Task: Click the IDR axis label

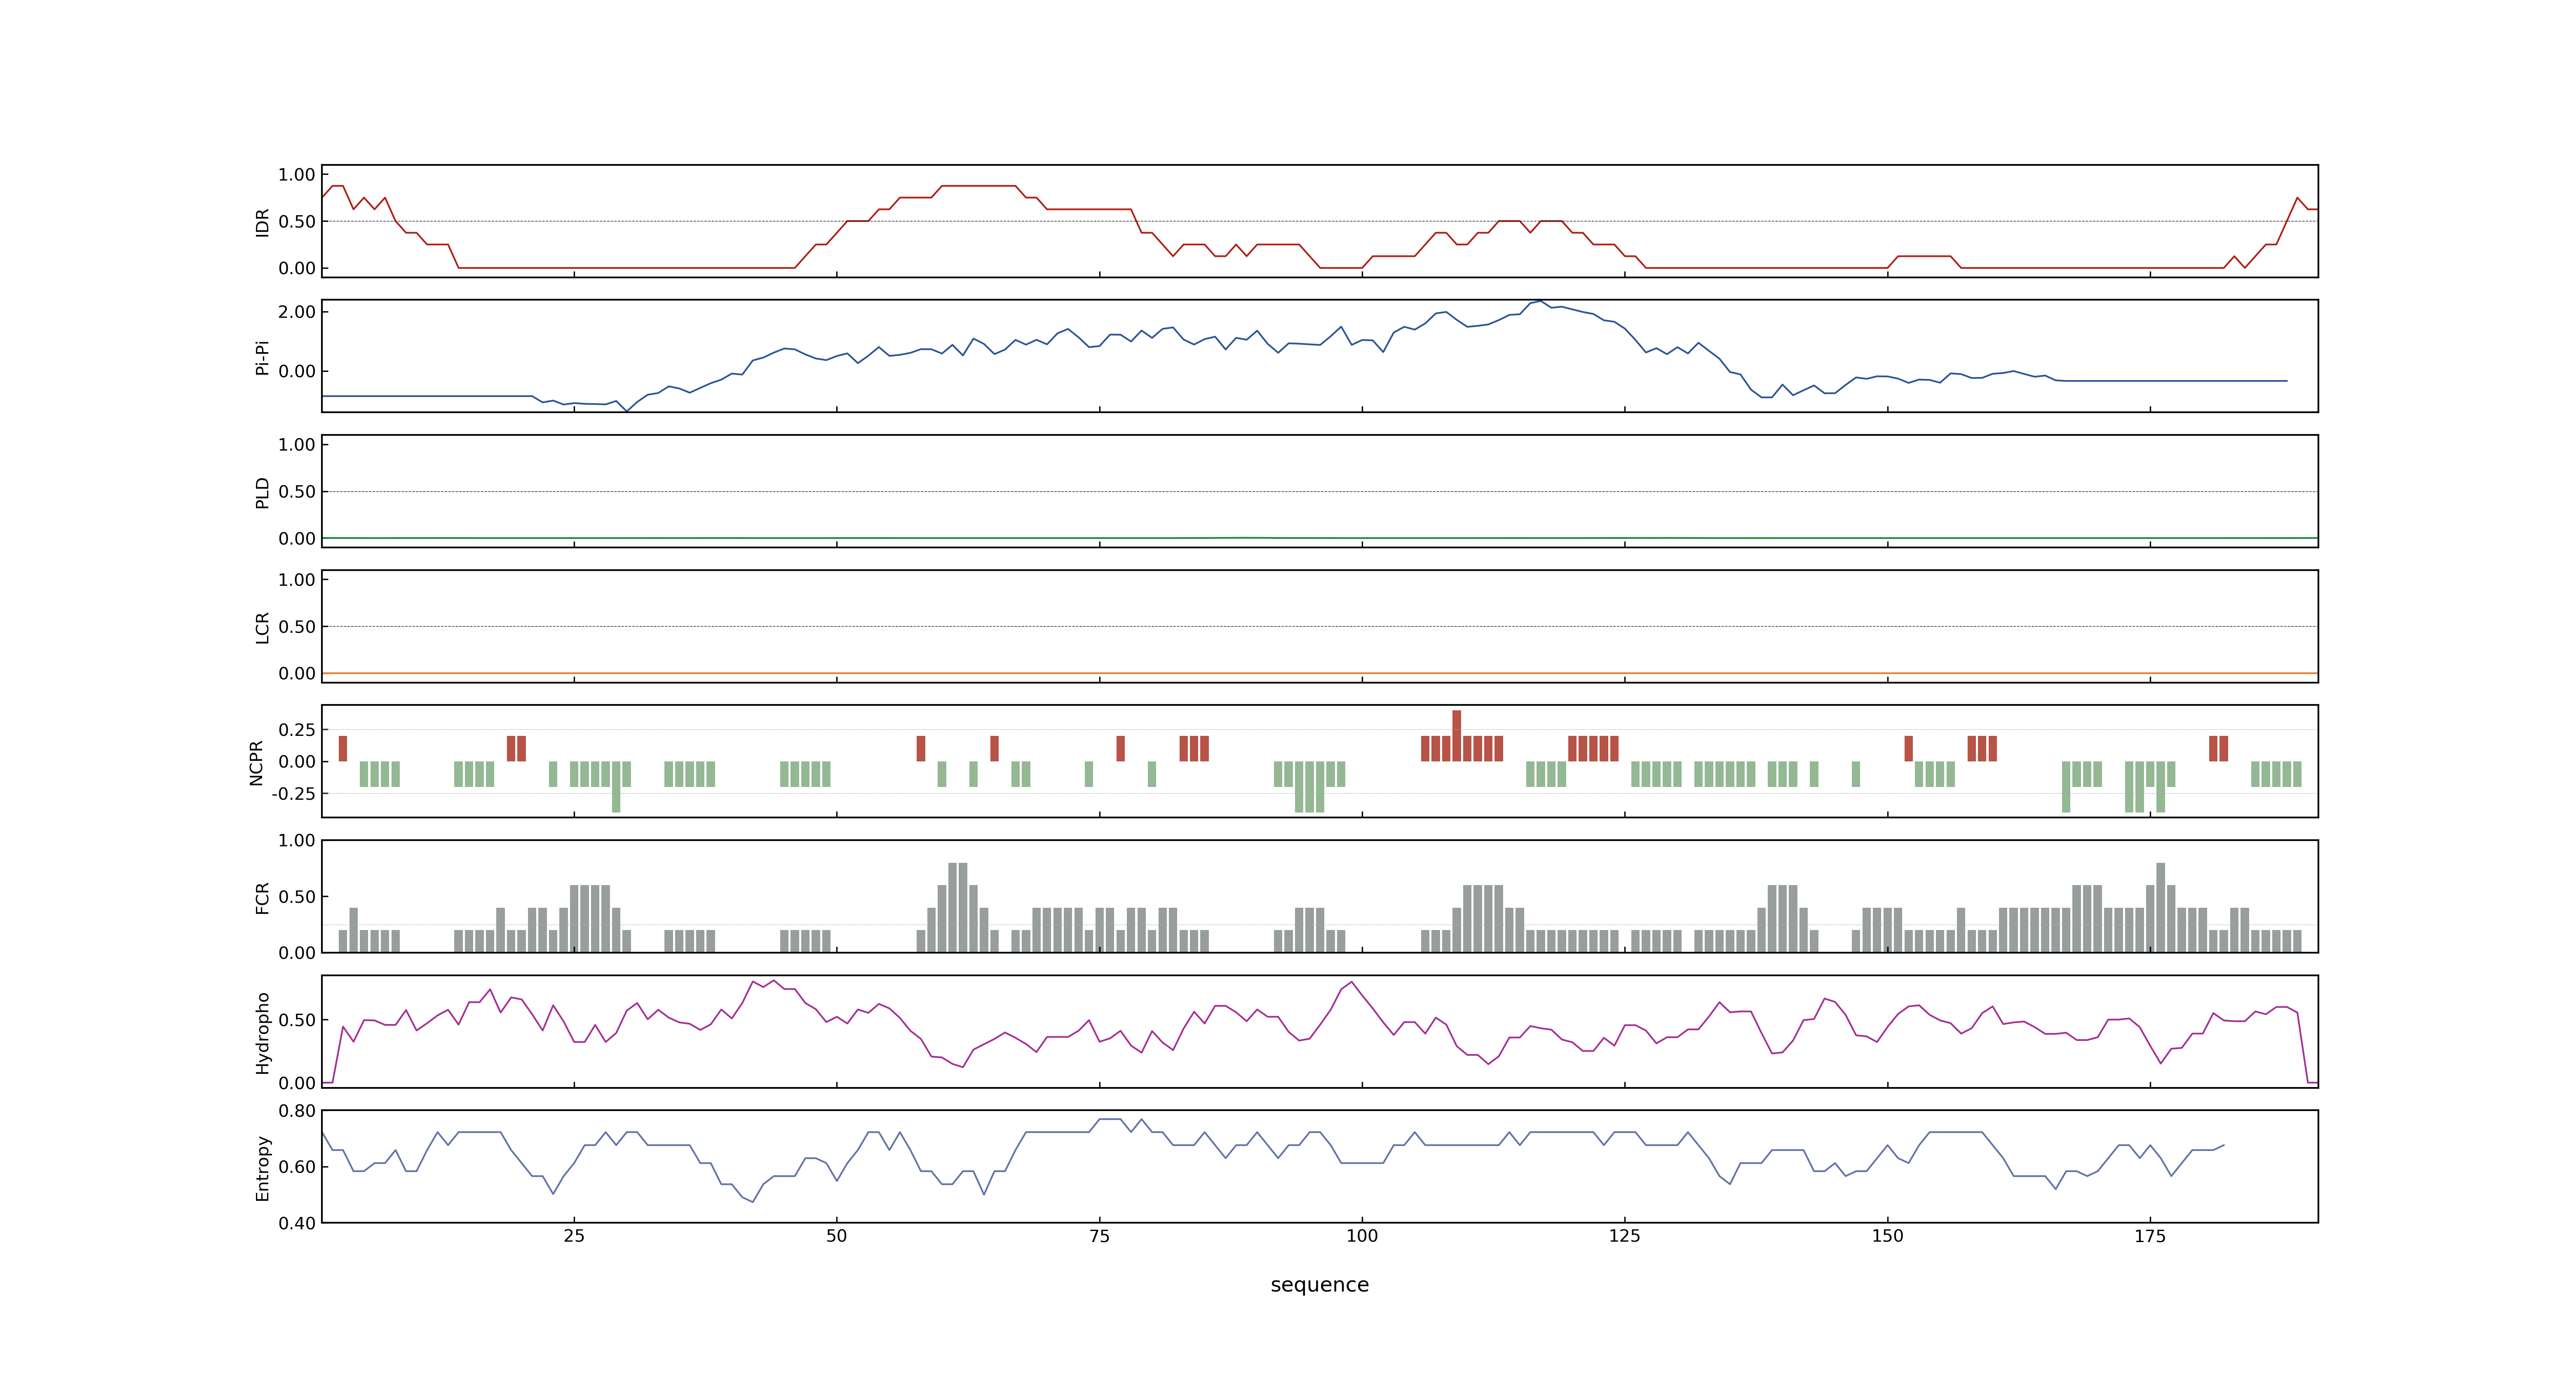Action: [262, 222]
